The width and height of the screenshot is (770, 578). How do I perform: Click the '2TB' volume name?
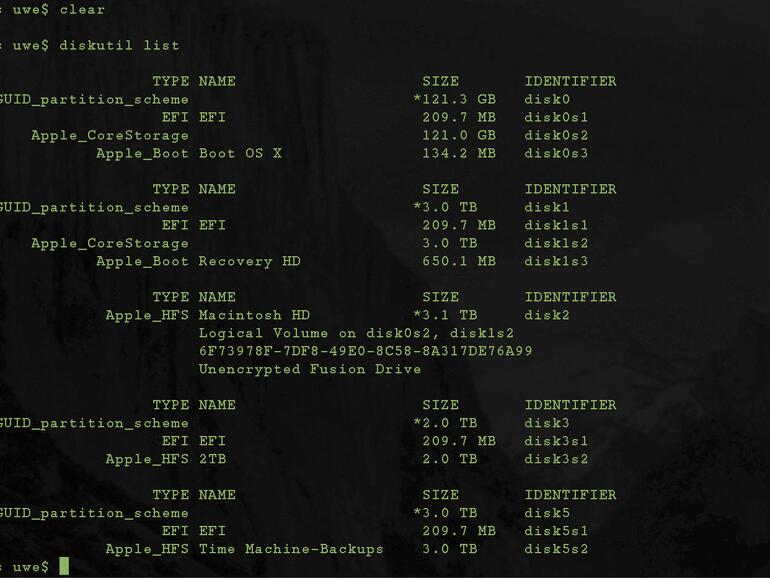tap(212, 459)
